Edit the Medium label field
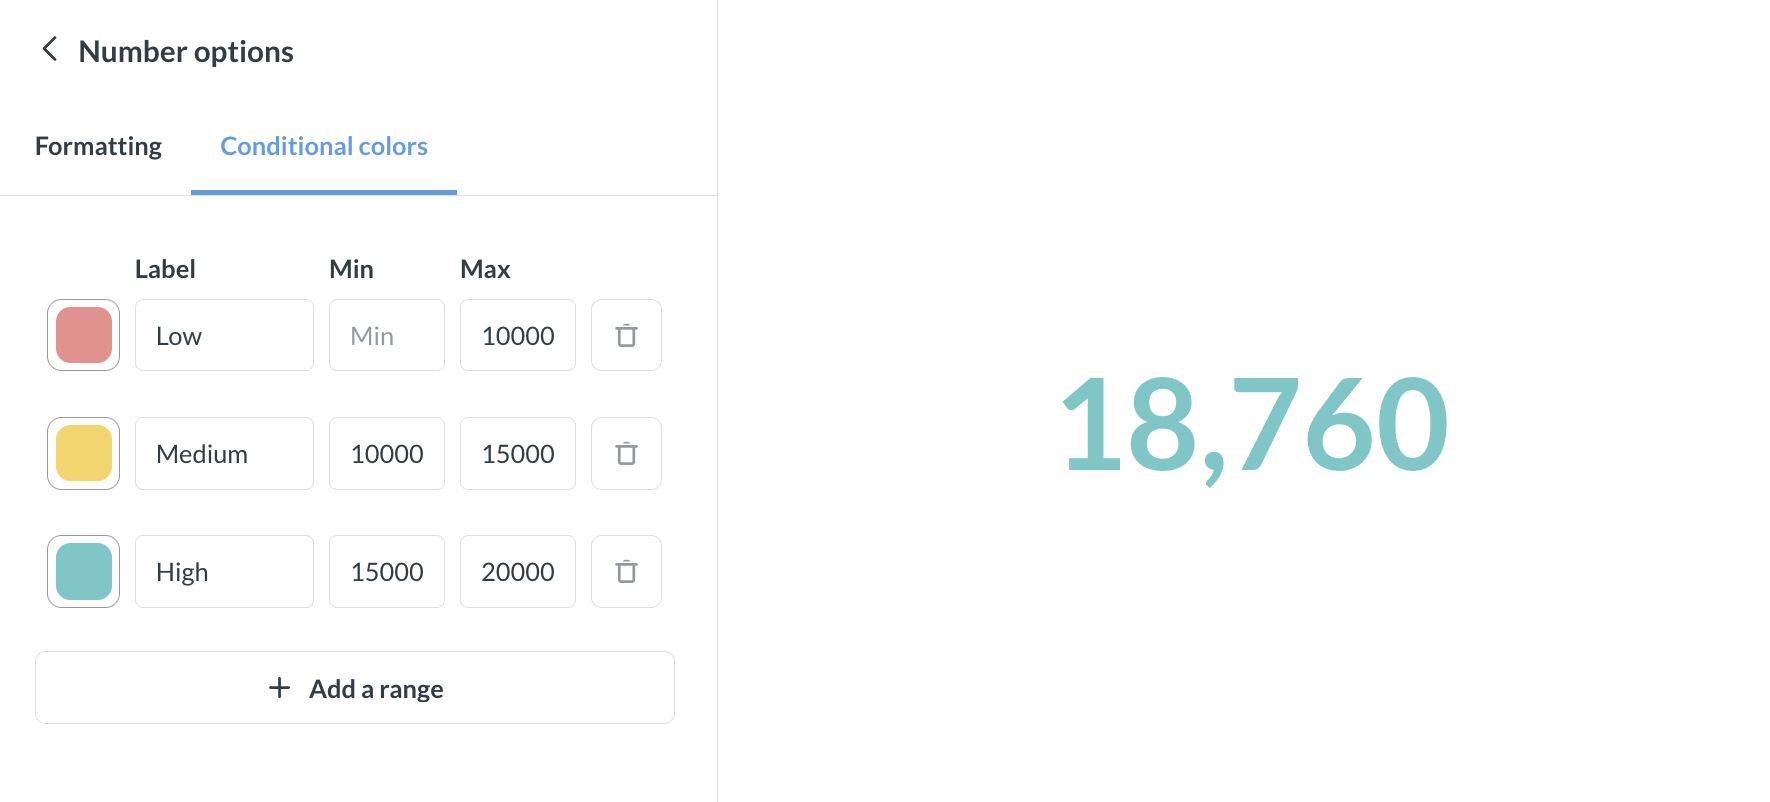The width and height of the screenshot is (1770, 802). coord(224,453)
